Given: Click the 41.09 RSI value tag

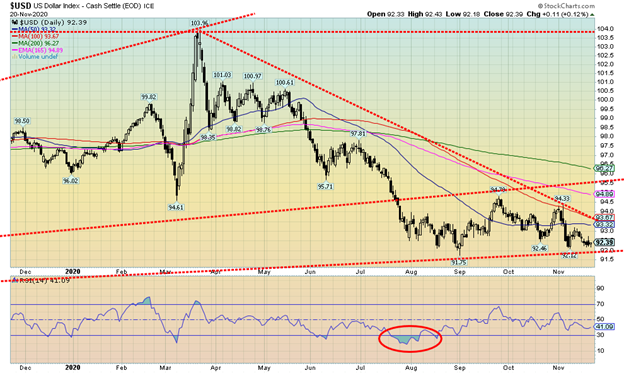Looking at the screenshot, I should pos(604,326).
